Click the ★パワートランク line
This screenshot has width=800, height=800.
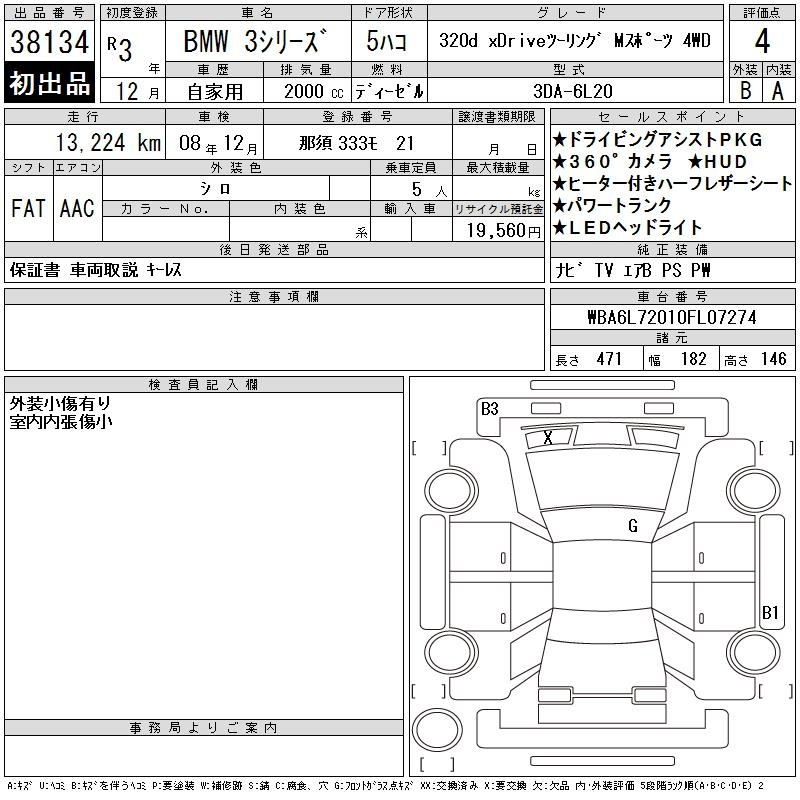[612, 205]
